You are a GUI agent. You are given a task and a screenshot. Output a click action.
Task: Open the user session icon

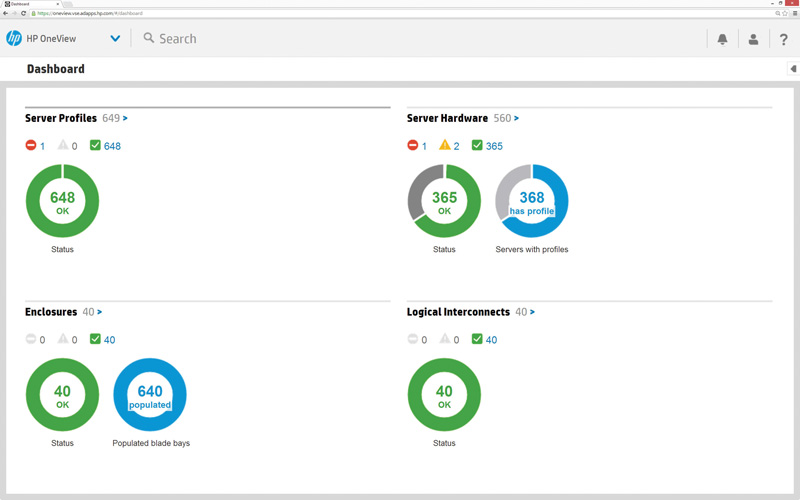coord(753,39)
